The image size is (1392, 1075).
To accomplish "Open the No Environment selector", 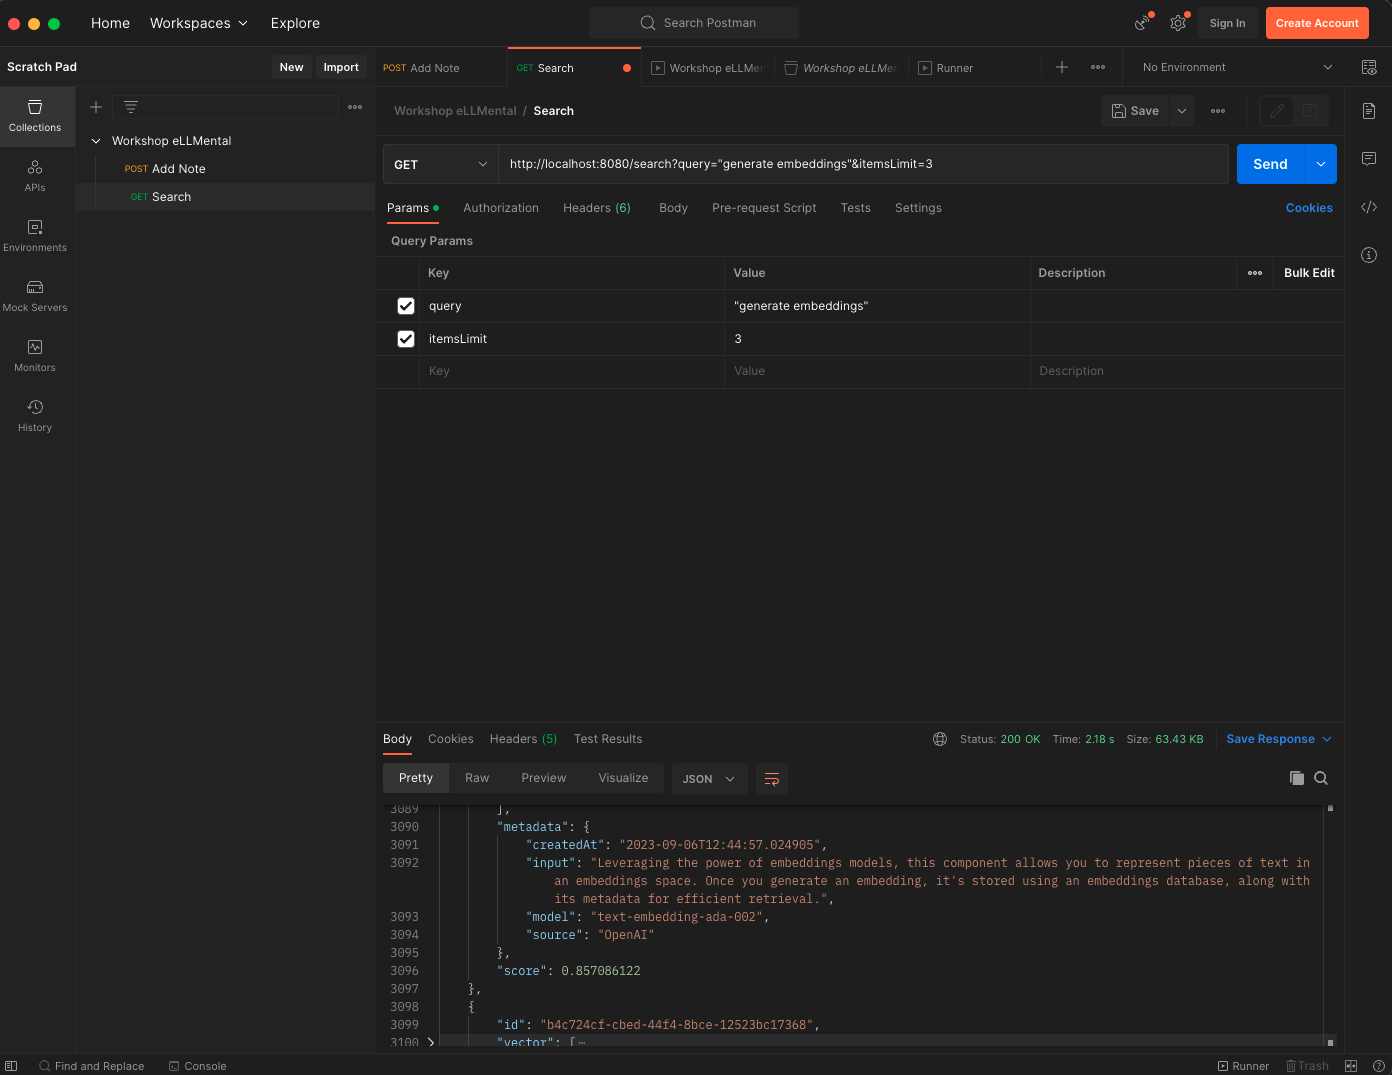I will pos(1237,67).
